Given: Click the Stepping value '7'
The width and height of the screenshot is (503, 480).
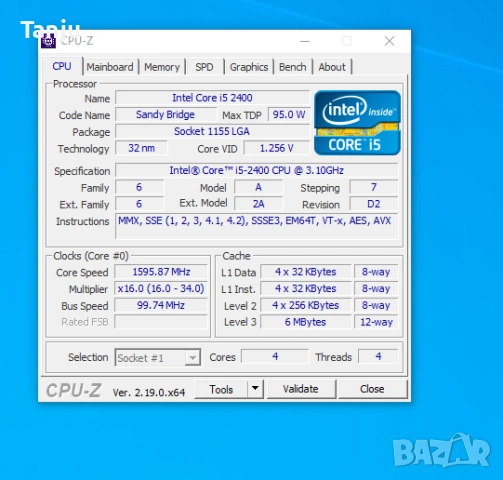Looking at the screenshot, I should point(374,187).
